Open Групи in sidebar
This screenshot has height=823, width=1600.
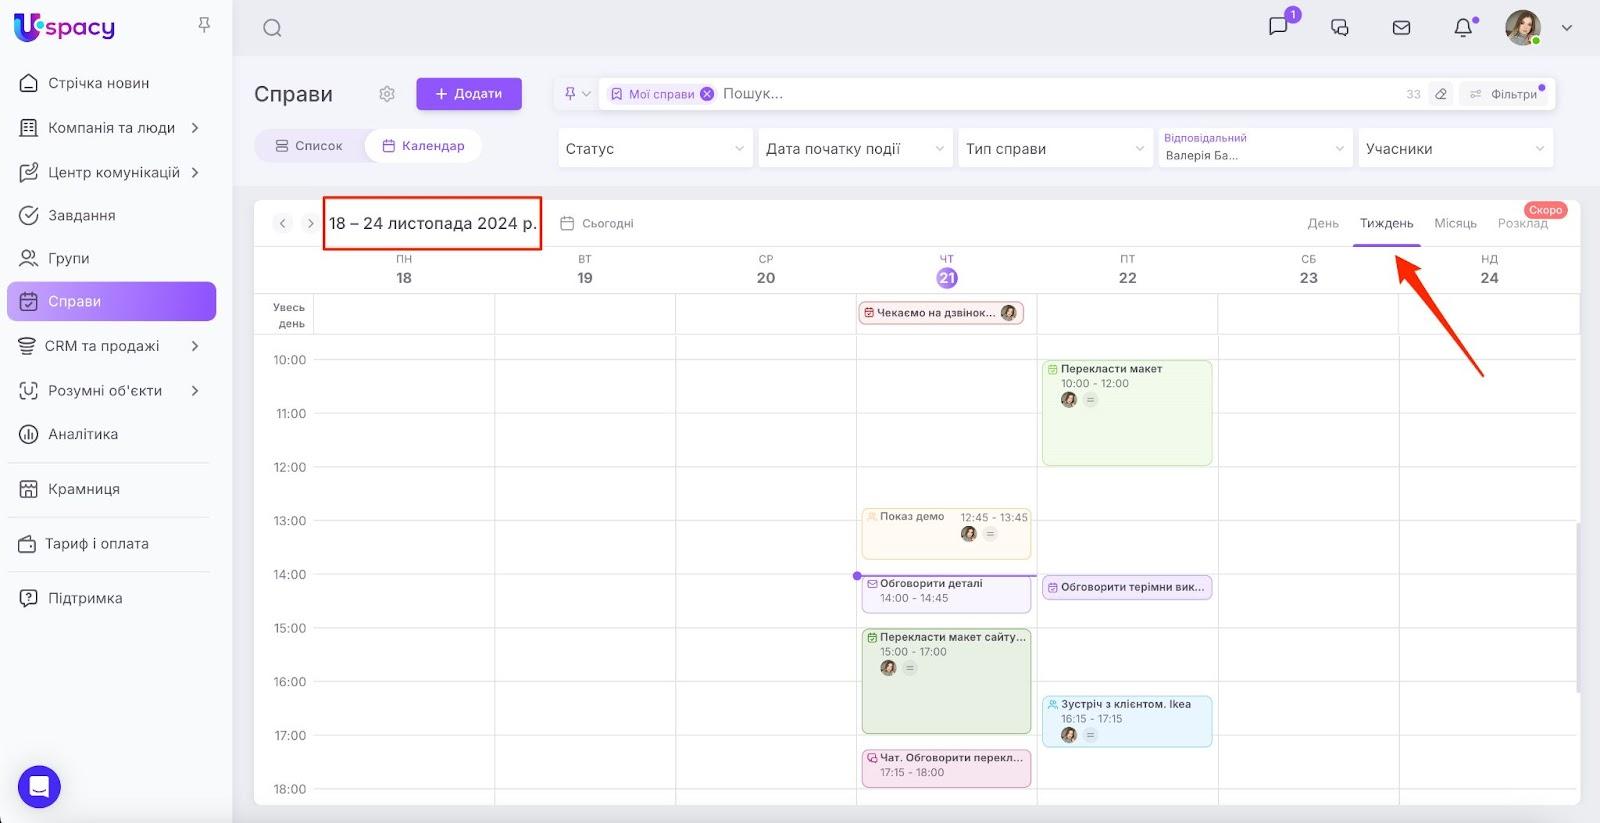[68, 258]
